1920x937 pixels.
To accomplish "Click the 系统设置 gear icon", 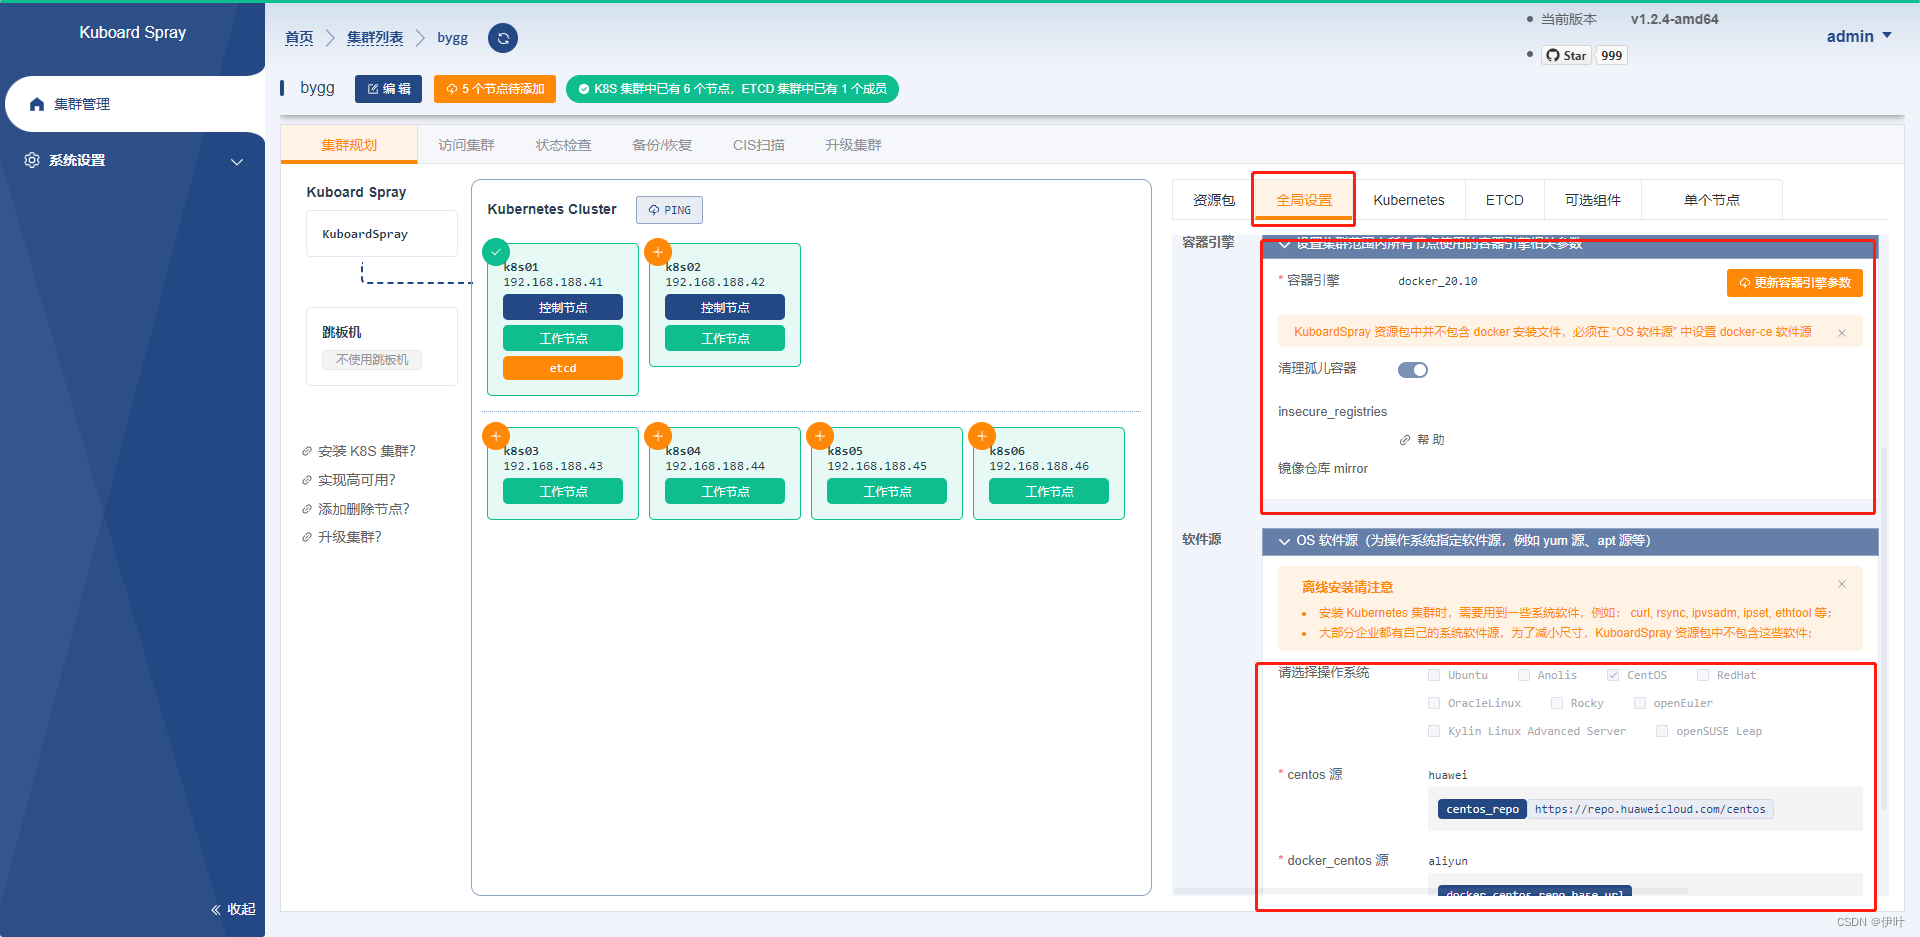I will (32, 160).
